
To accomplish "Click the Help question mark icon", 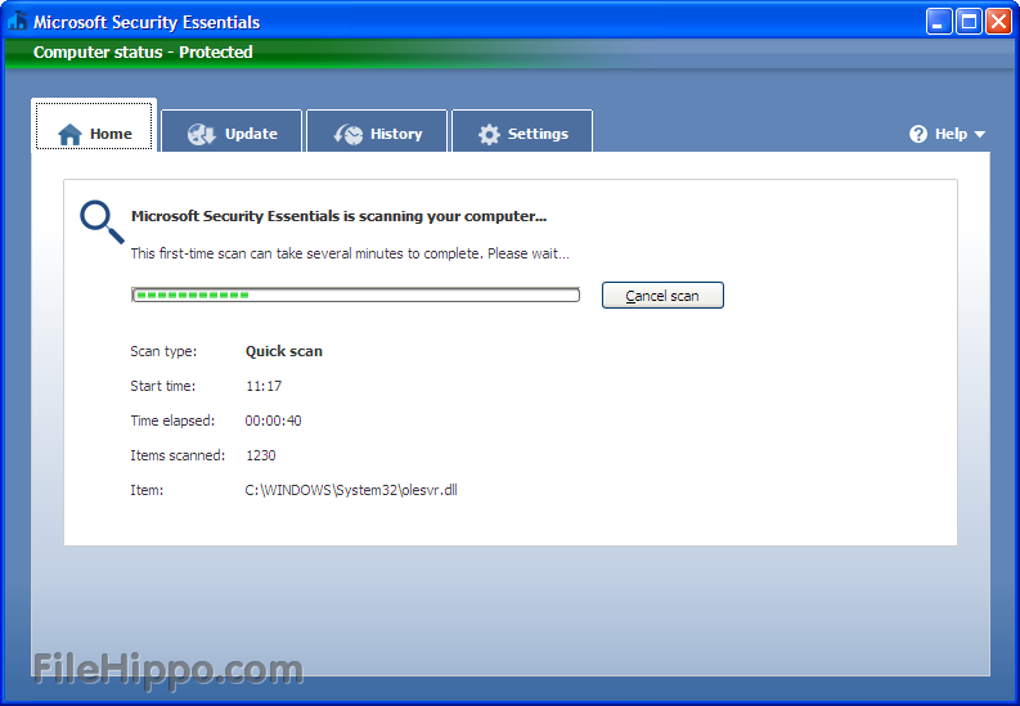I will 918,134.
